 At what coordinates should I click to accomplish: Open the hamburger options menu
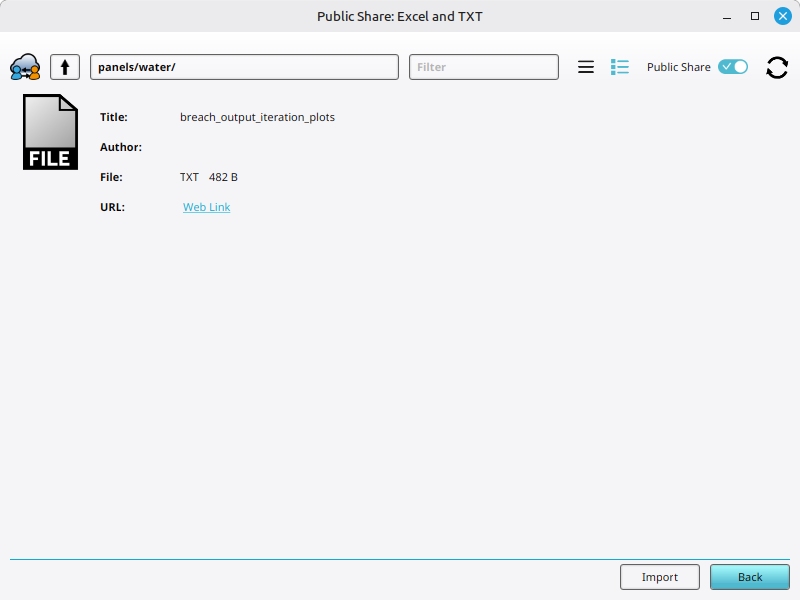click(x=586, y=67)
